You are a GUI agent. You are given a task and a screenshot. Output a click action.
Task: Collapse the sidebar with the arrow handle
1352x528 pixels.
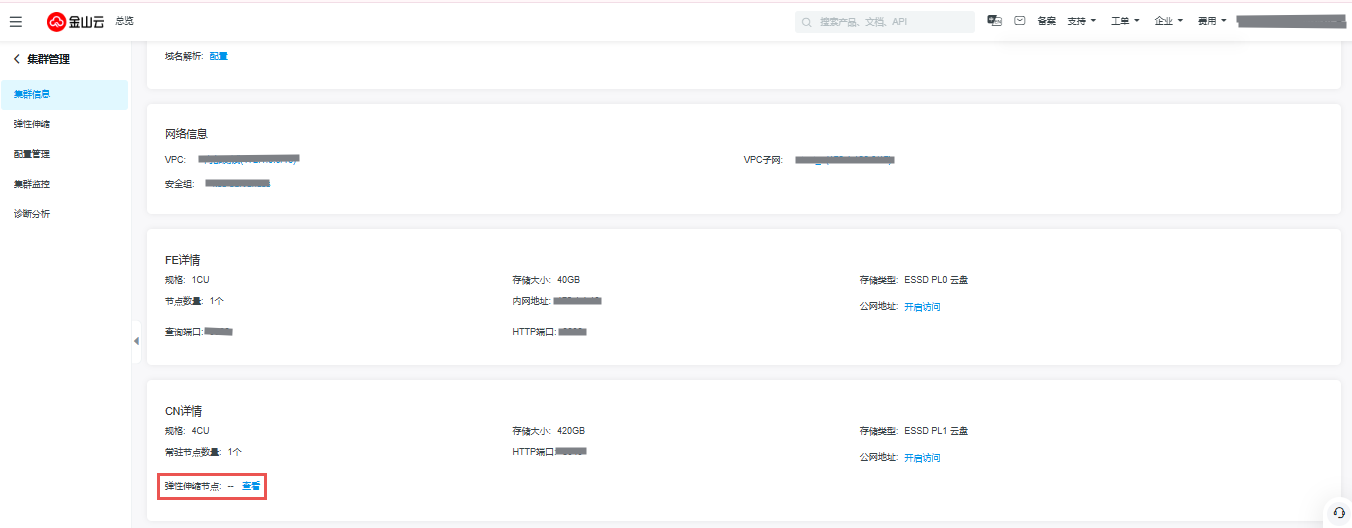(x=136, y=341)
